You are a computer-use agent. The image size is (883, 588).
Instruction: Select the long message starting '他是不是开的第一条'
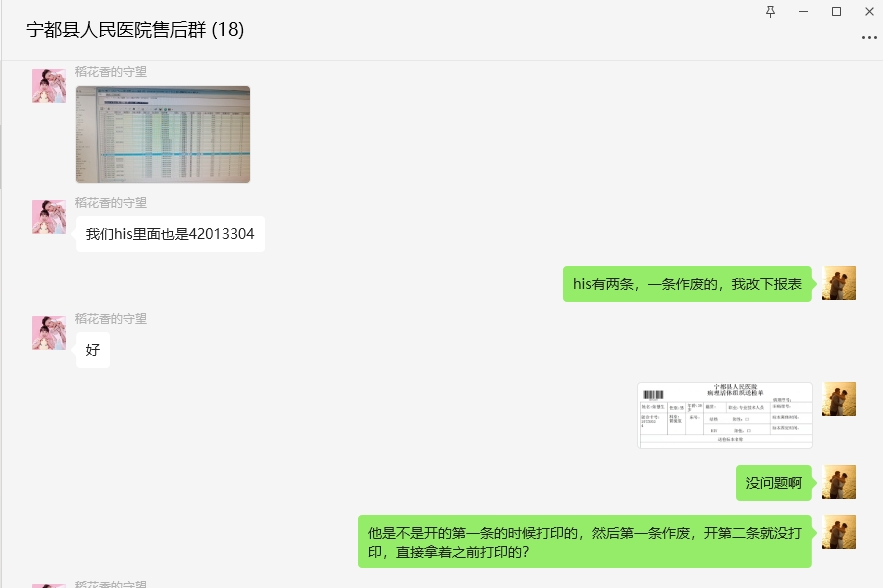pyautogui.click(x=585, y=541)
